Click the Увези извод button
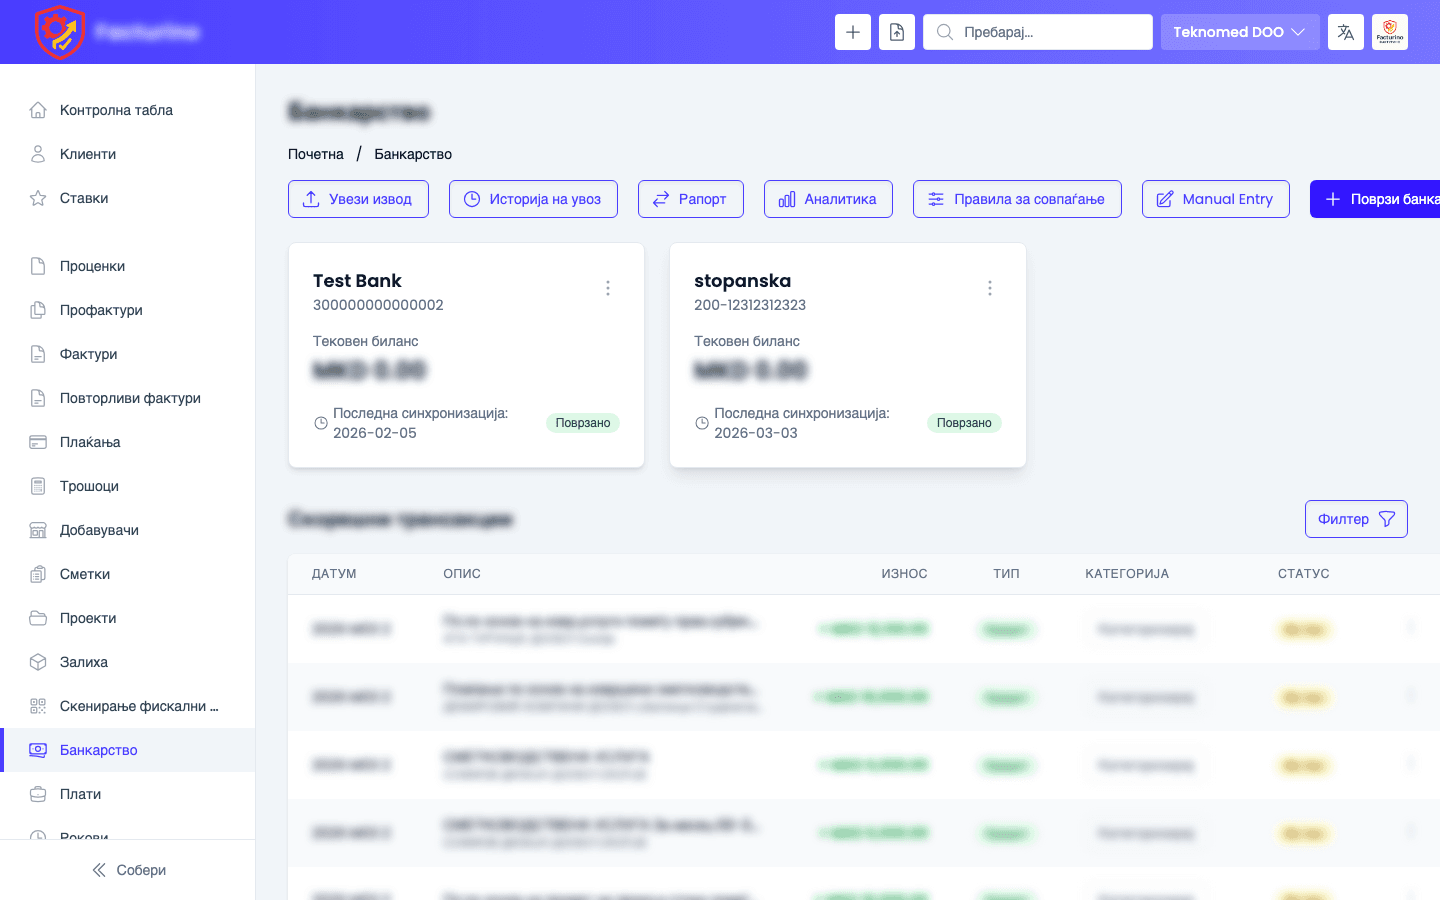 click(x=358, y=199)
